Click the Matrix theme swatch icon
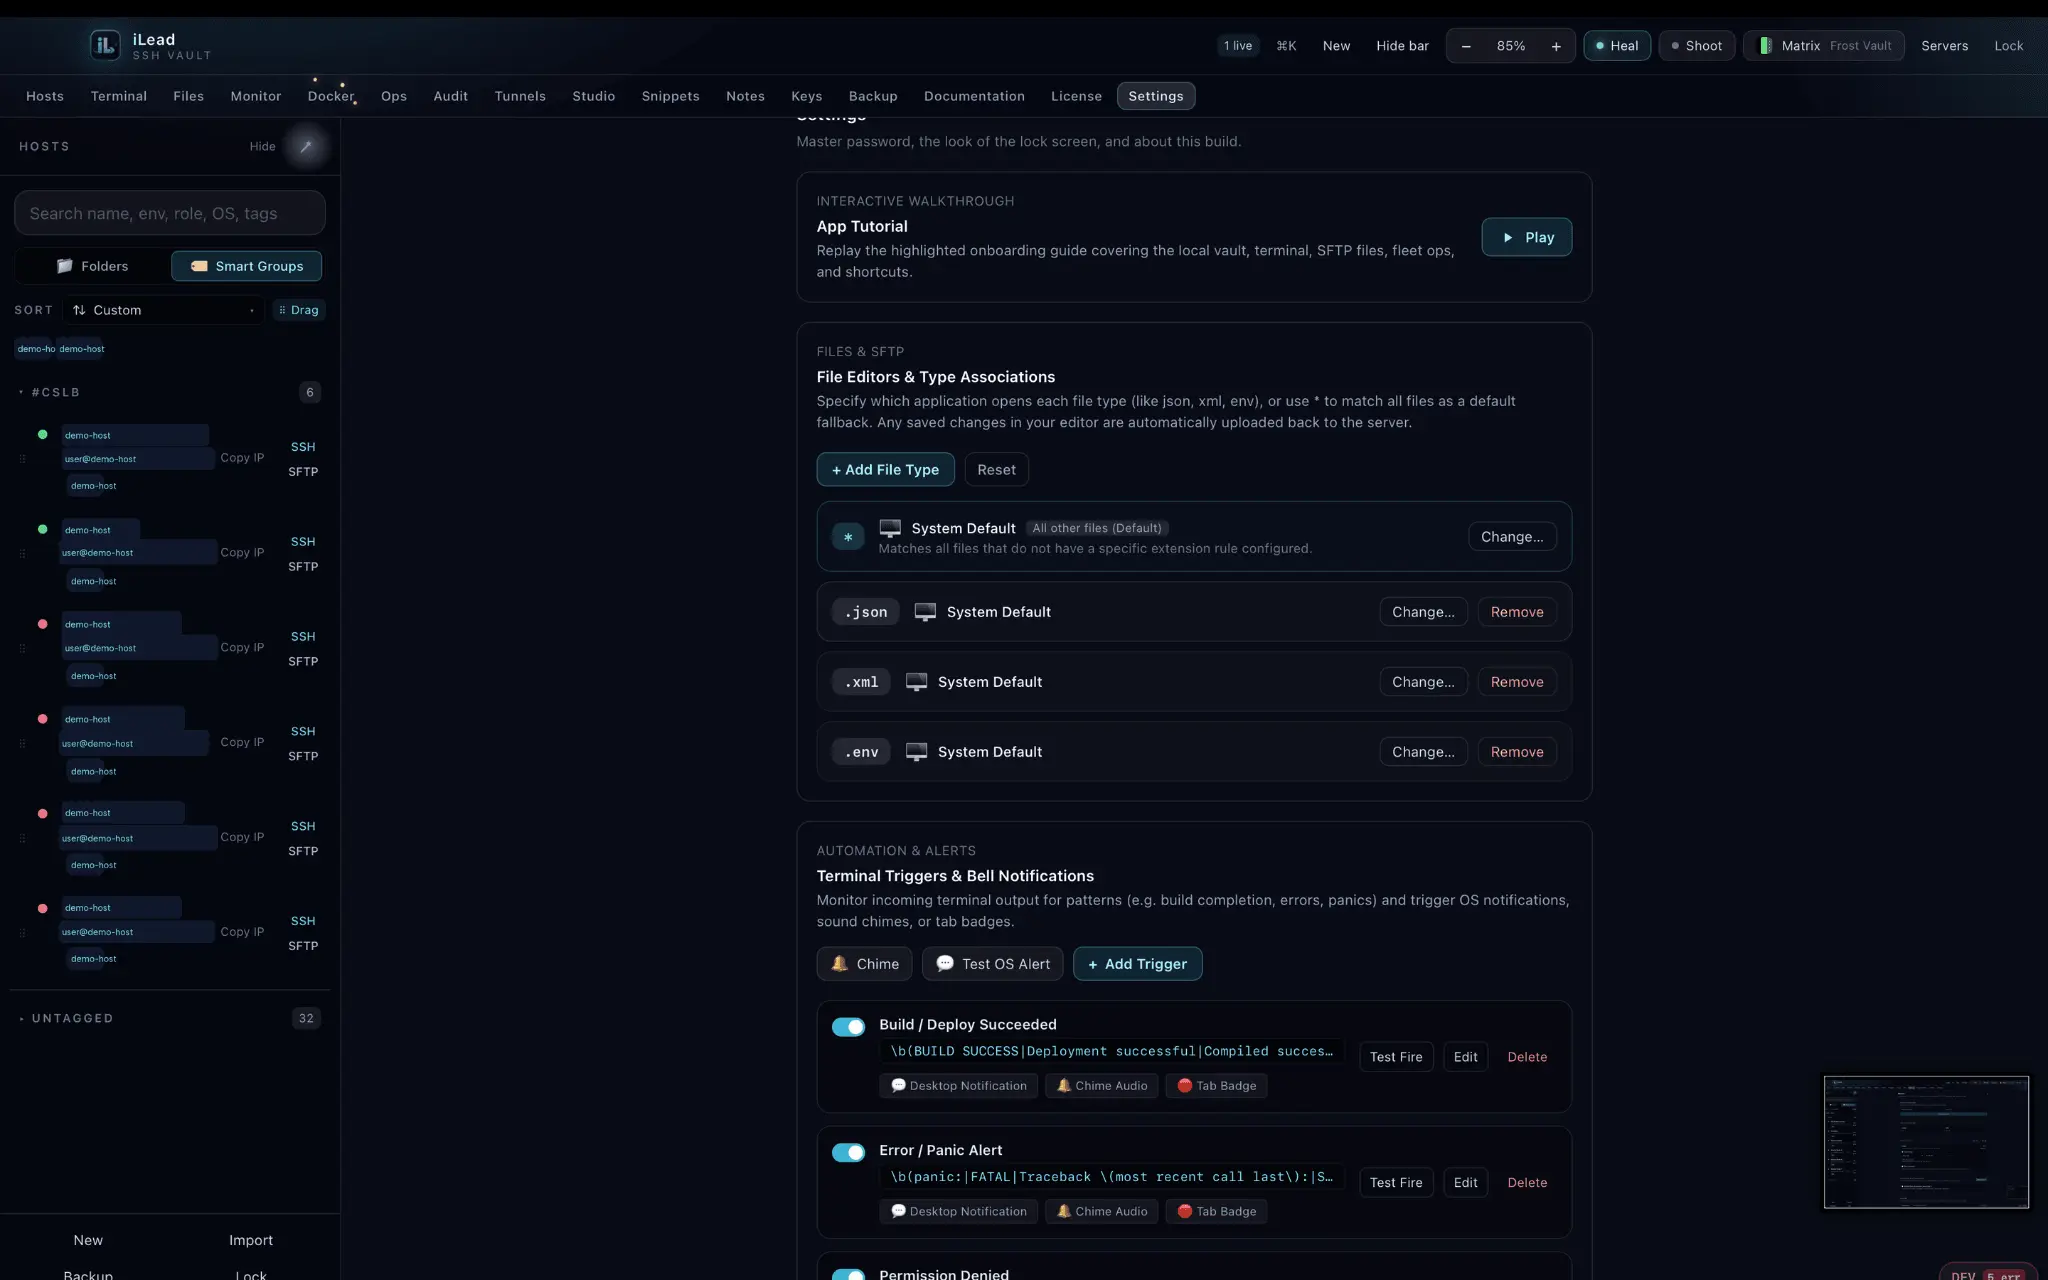This screenshot has width=2048, height=1280. 1766,46
